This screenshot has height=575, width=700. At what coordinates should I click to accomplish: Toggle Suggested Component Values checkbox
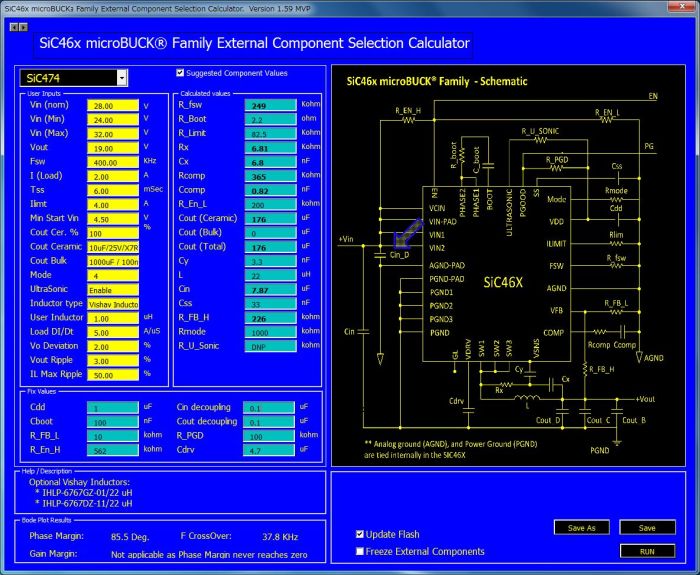(x=180, y=73)
